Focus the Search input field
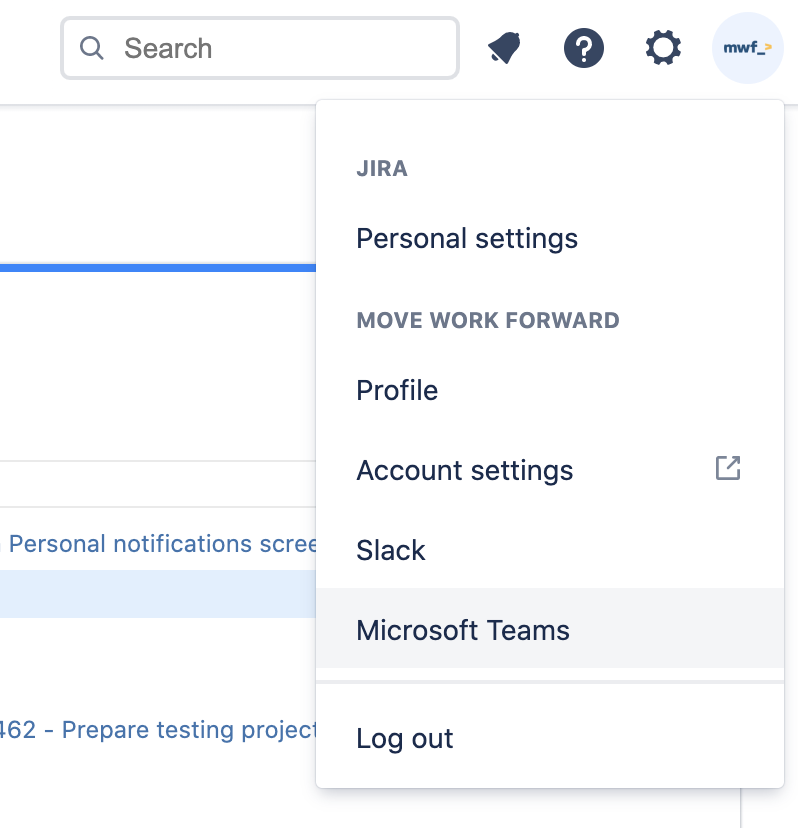The height and width of the screenshot is (828, 798). coord(280,48)
